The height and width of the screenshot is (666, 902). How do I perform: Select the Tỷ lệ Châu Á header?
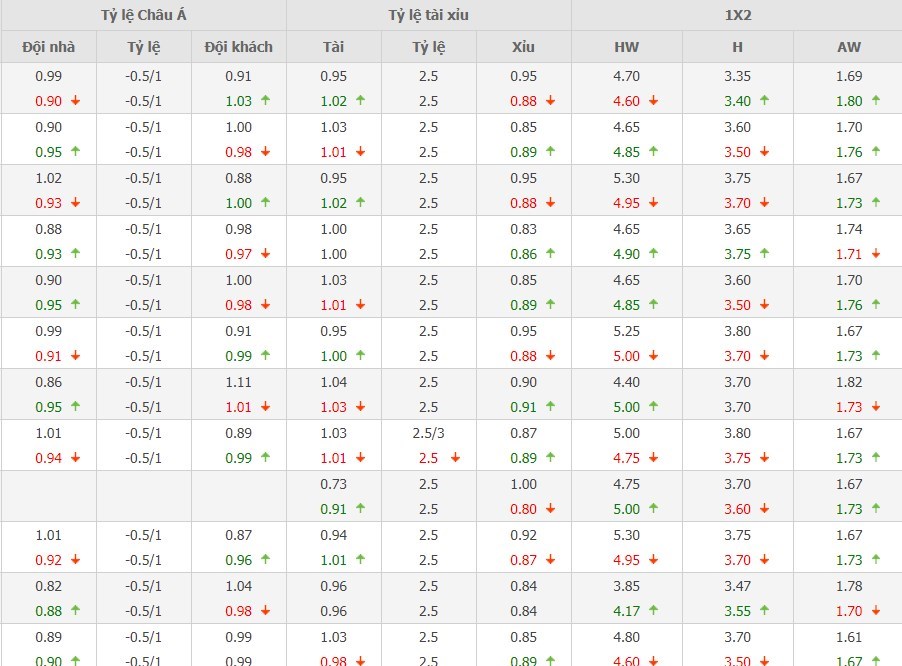pos(143,15)
